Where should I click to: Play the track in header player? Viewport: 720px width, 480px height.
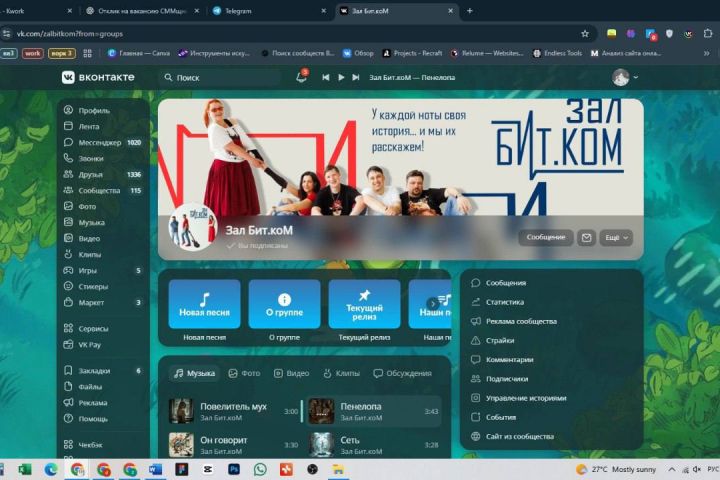tap(341, 77)
